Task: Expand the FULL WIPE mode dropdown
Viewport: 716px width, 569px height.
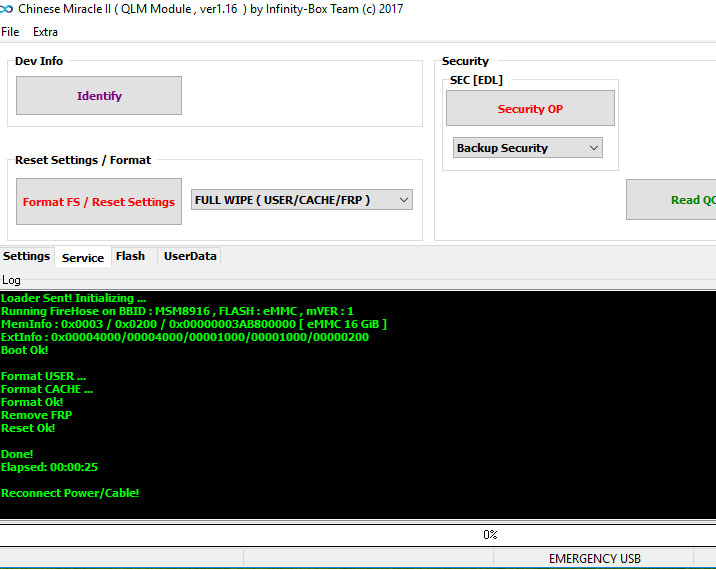Action: point(301,200)
